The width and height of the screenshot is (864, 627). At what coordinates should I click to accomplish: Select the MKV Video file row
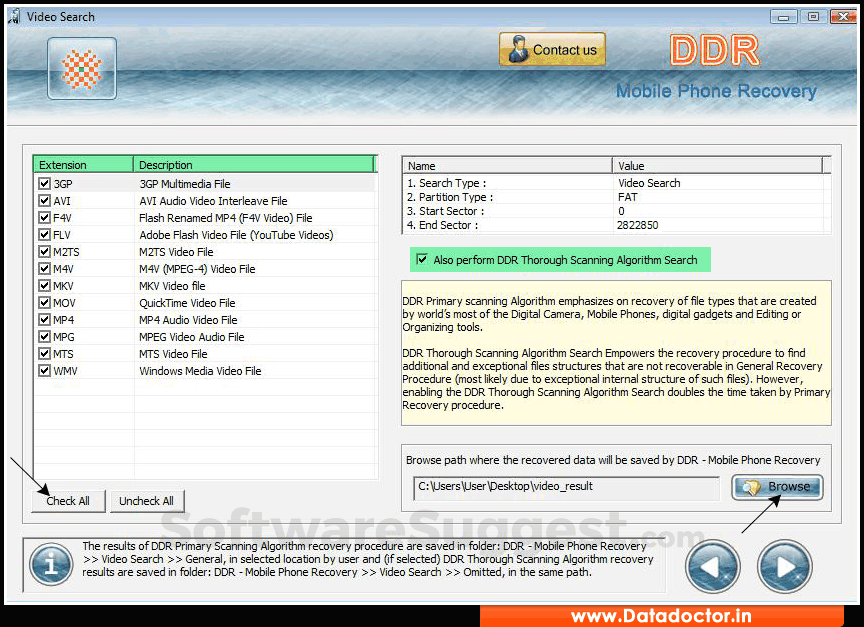pyautogui.click(x=200, y=285)
